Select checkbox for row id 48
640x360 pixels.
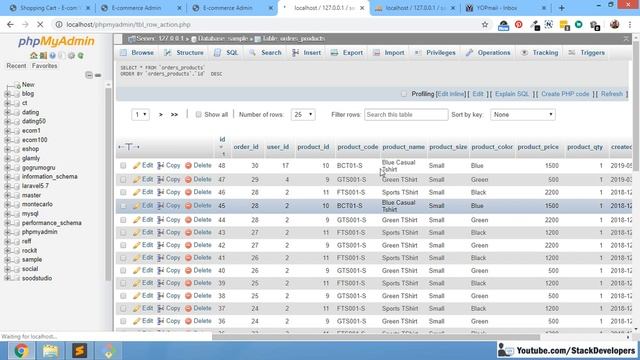click(123, 166)
